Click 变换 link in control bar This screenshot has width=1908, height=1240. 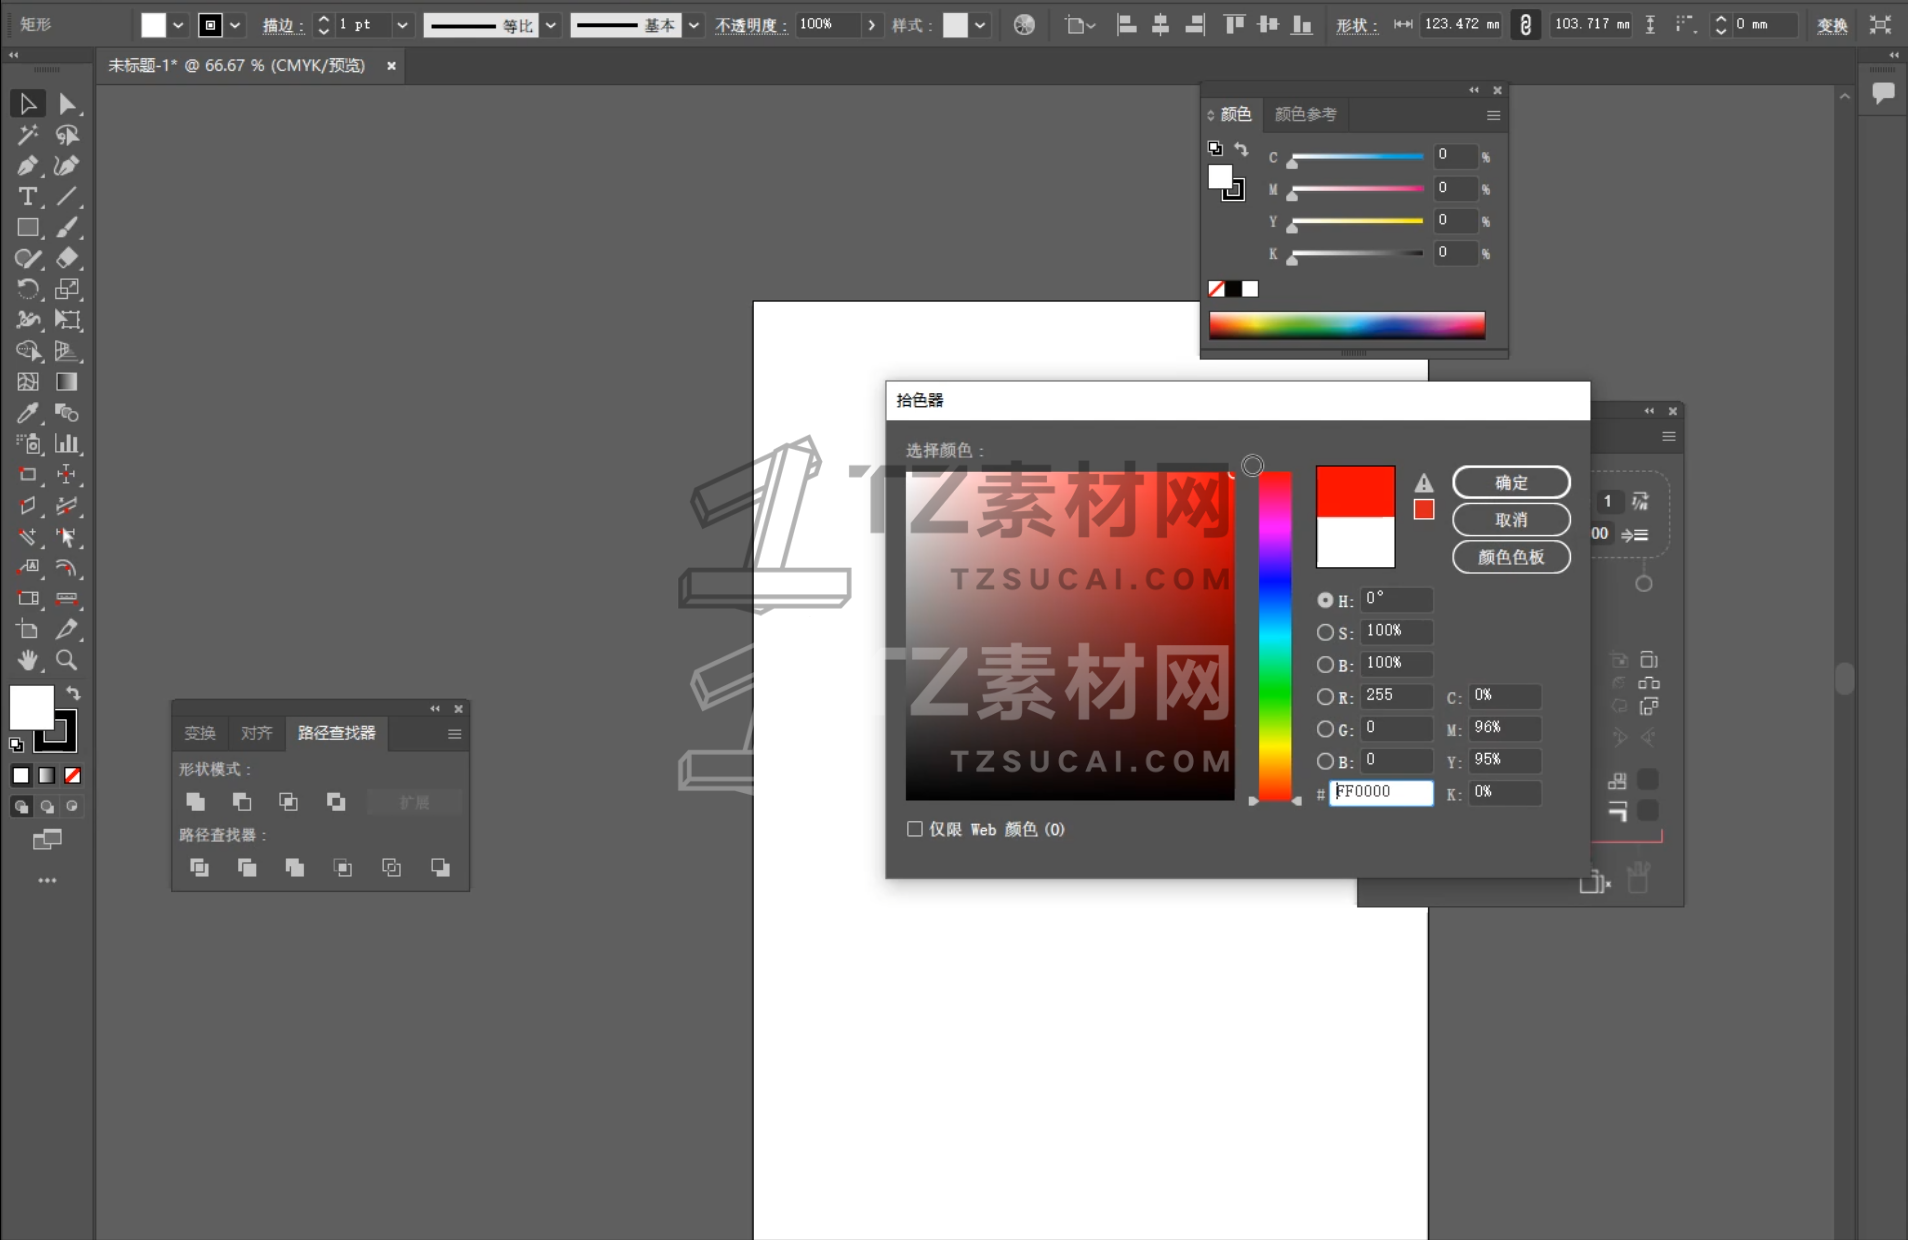click(x=1832, y=25)
